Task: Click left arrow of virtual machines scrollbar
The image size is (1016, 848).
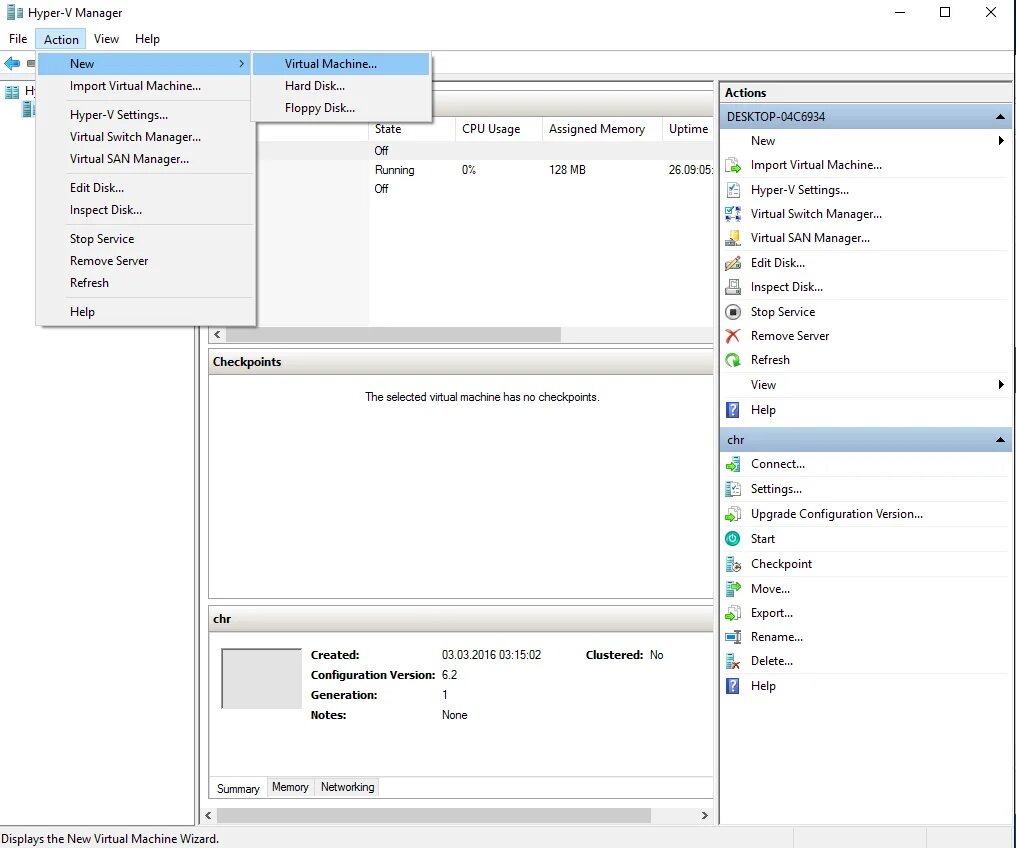Action: click(x=217, y=335)
